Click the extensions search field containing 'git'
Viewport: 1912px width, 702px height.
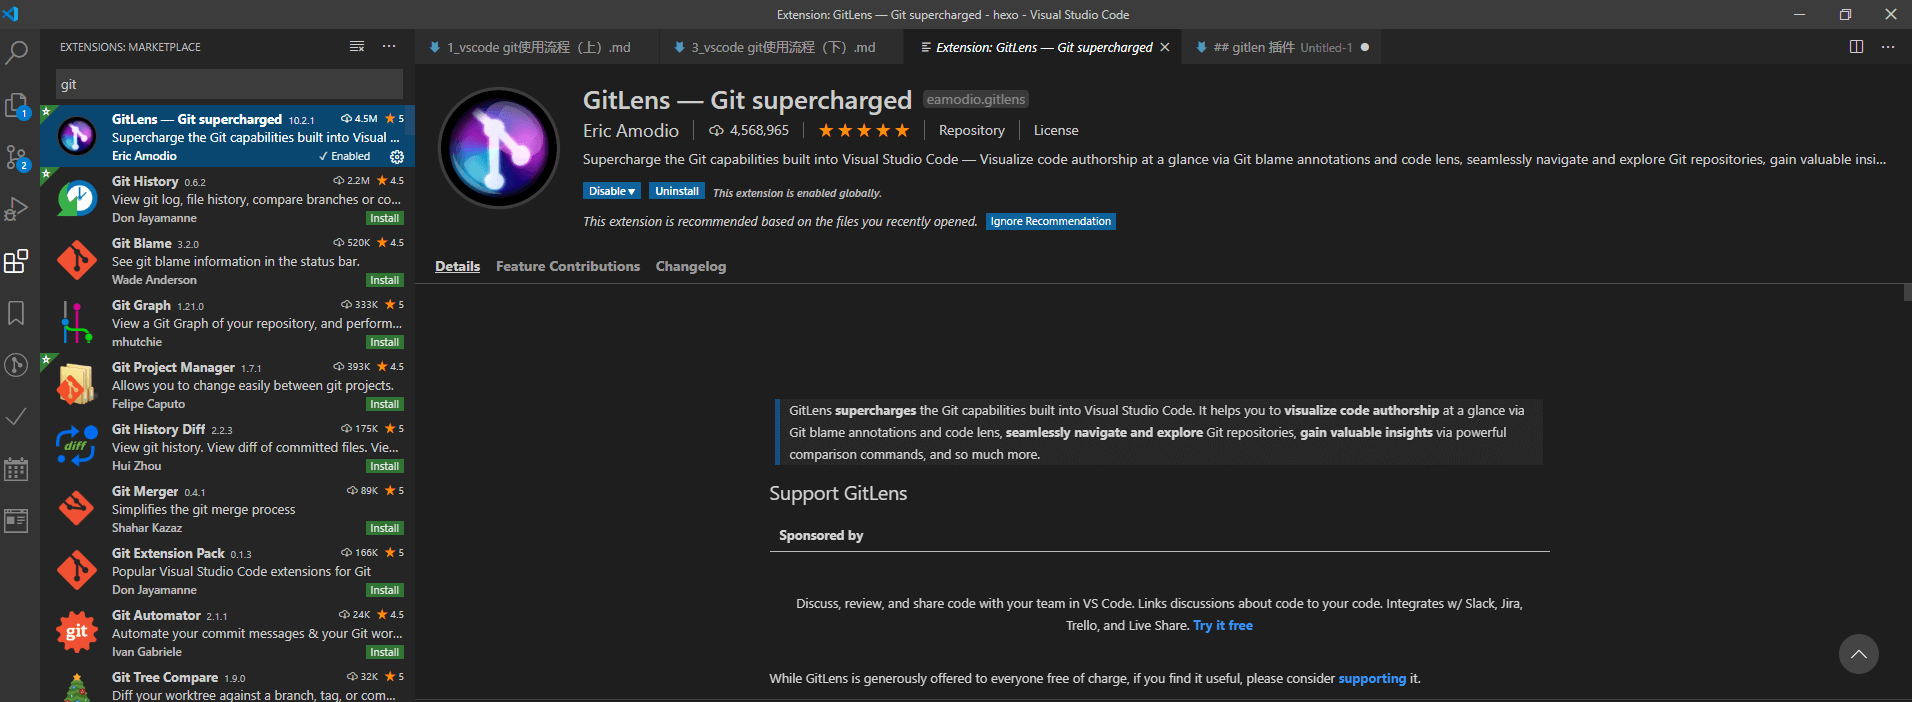[x=229, y=84]
